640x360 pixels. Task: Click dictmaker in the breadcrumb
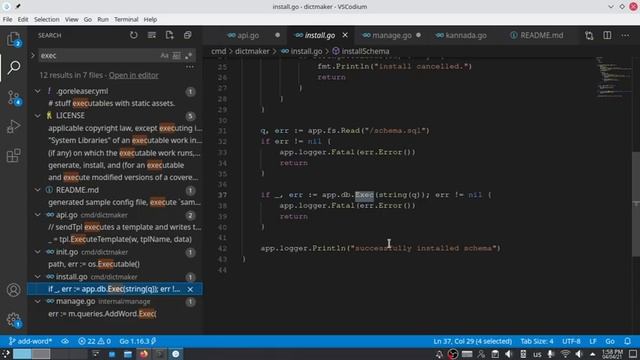point(252,51)
